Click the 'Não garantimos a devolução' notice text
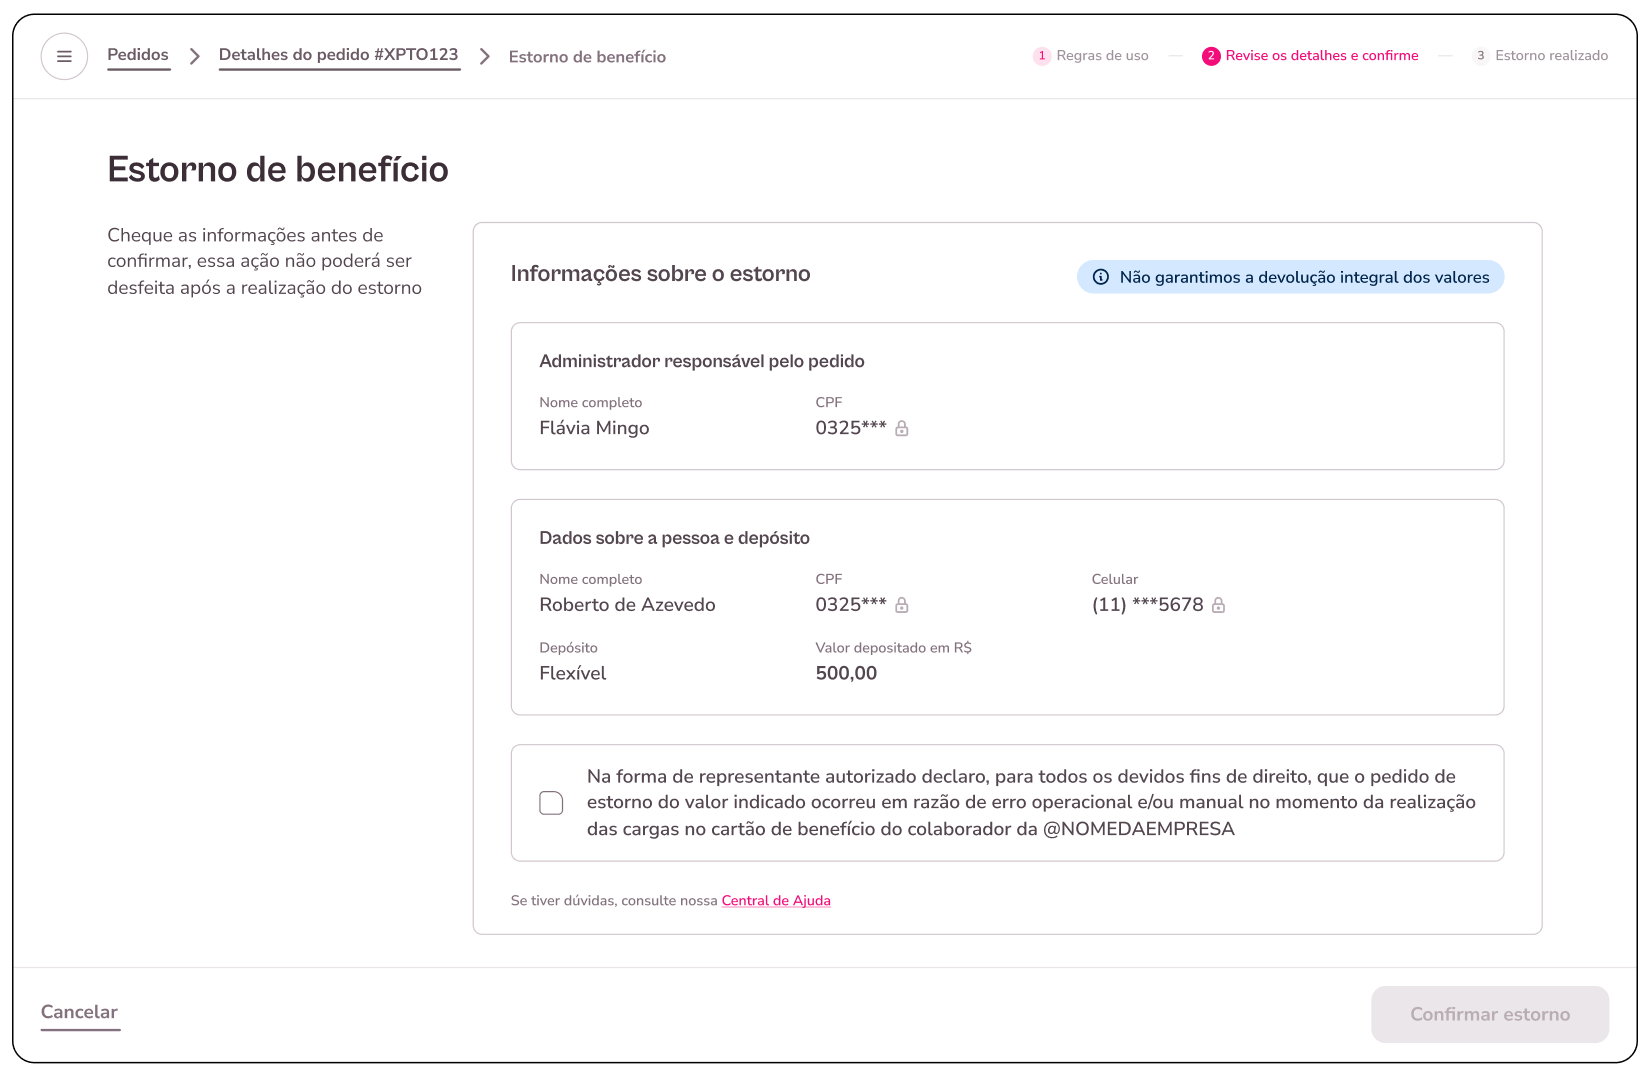Image resolution: width=1650 pixels, height=1077 pixels. 1304,277
